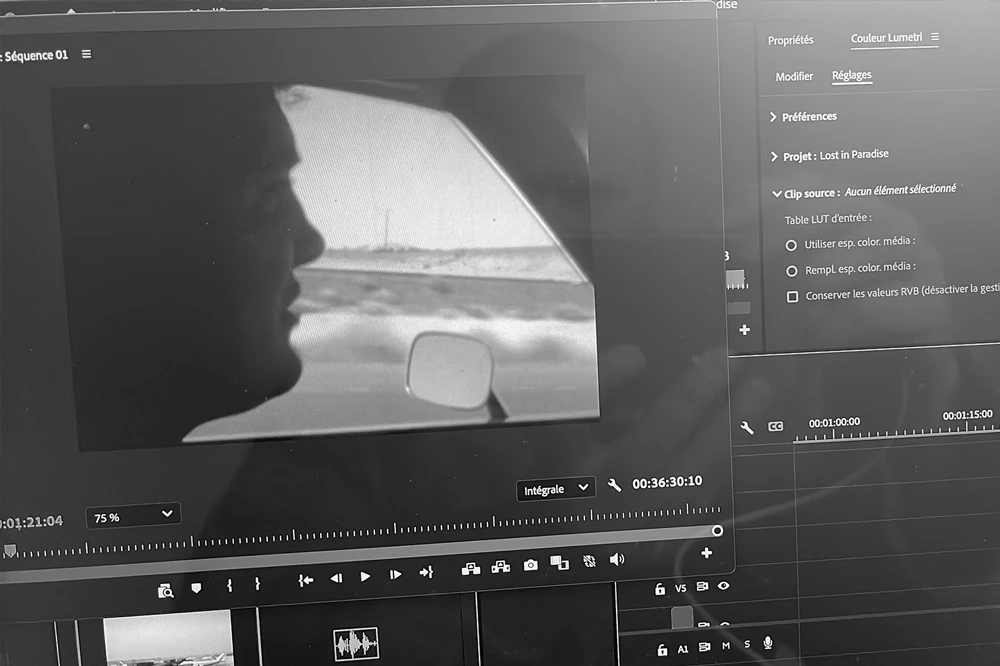Viewport: 1000px width, 666px height.
Task: Select the Réglages tab
Action: point(851,75)
